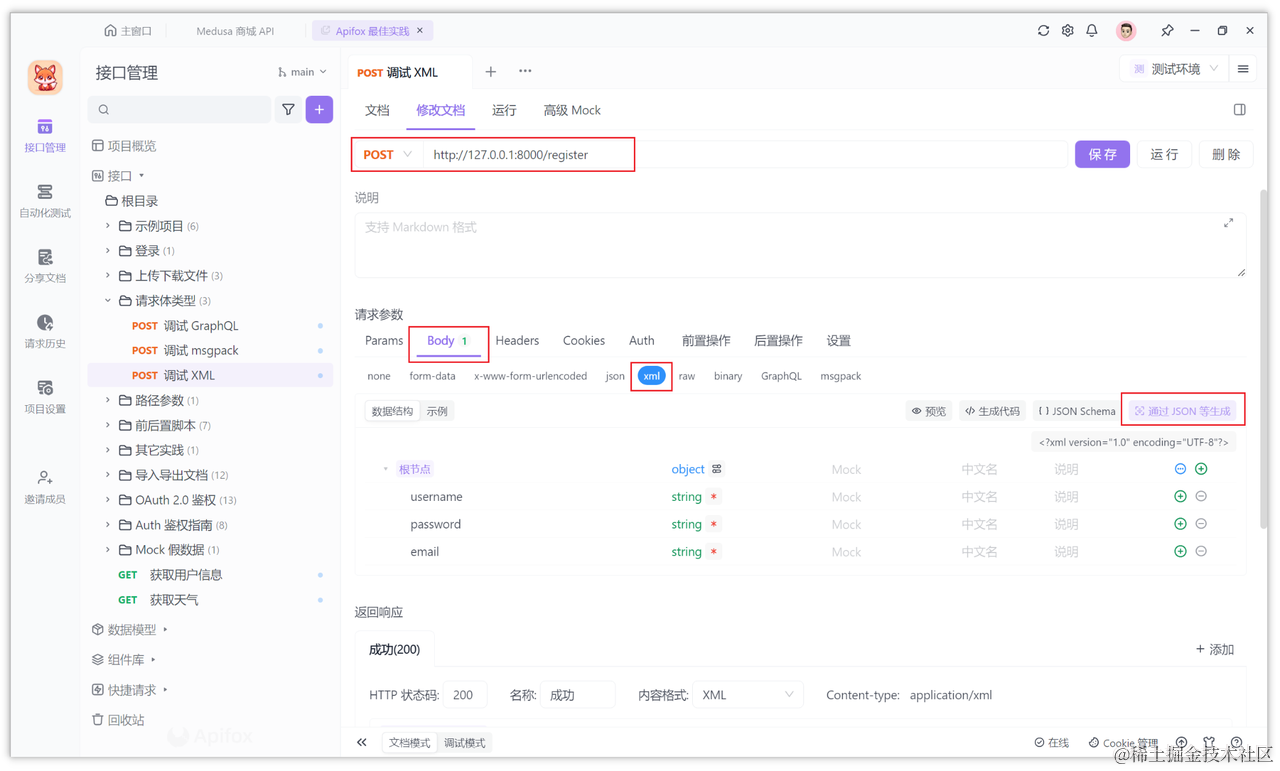This screenshot has width=1280, height=771.
Task: Add child node to 根节点
Action: point(1201,469)
